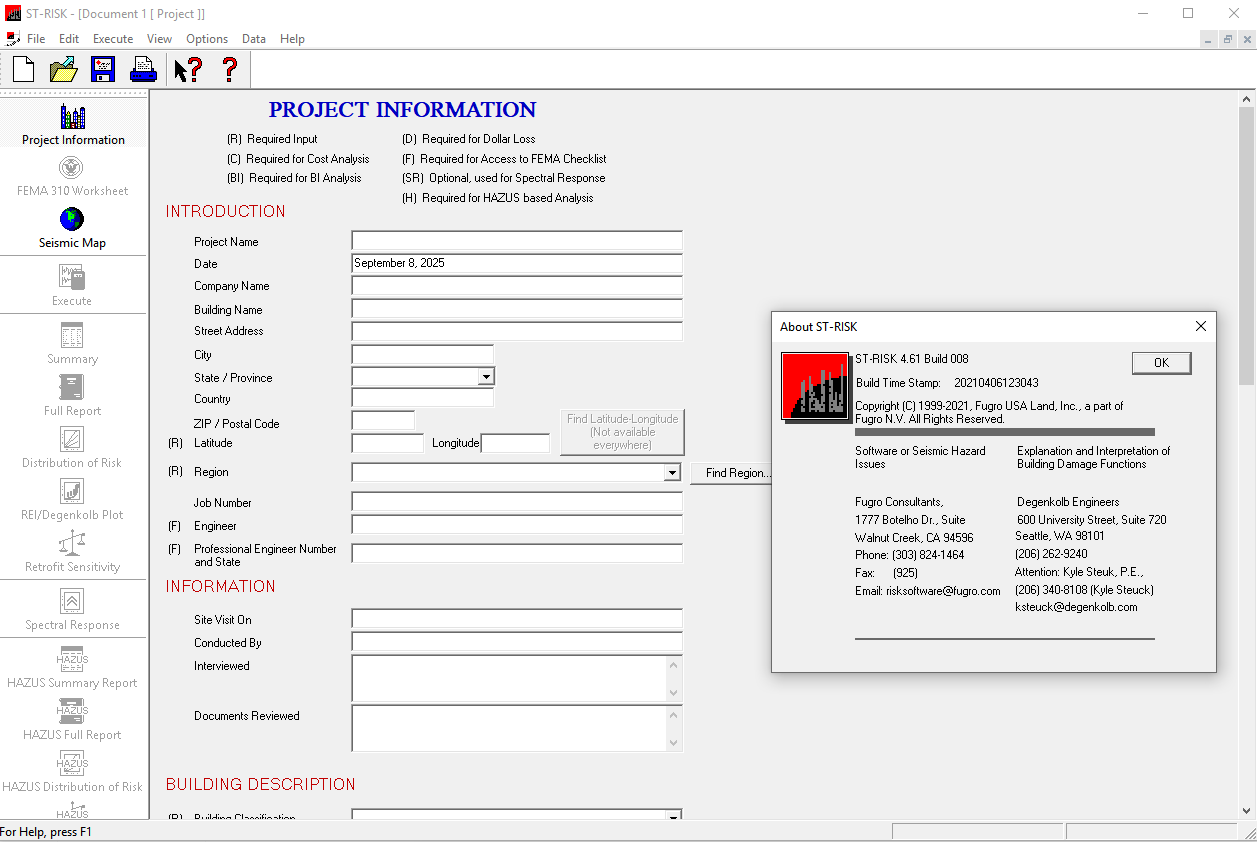
Task: Click the main form scroll down arrow
Action: point(1246,811)
